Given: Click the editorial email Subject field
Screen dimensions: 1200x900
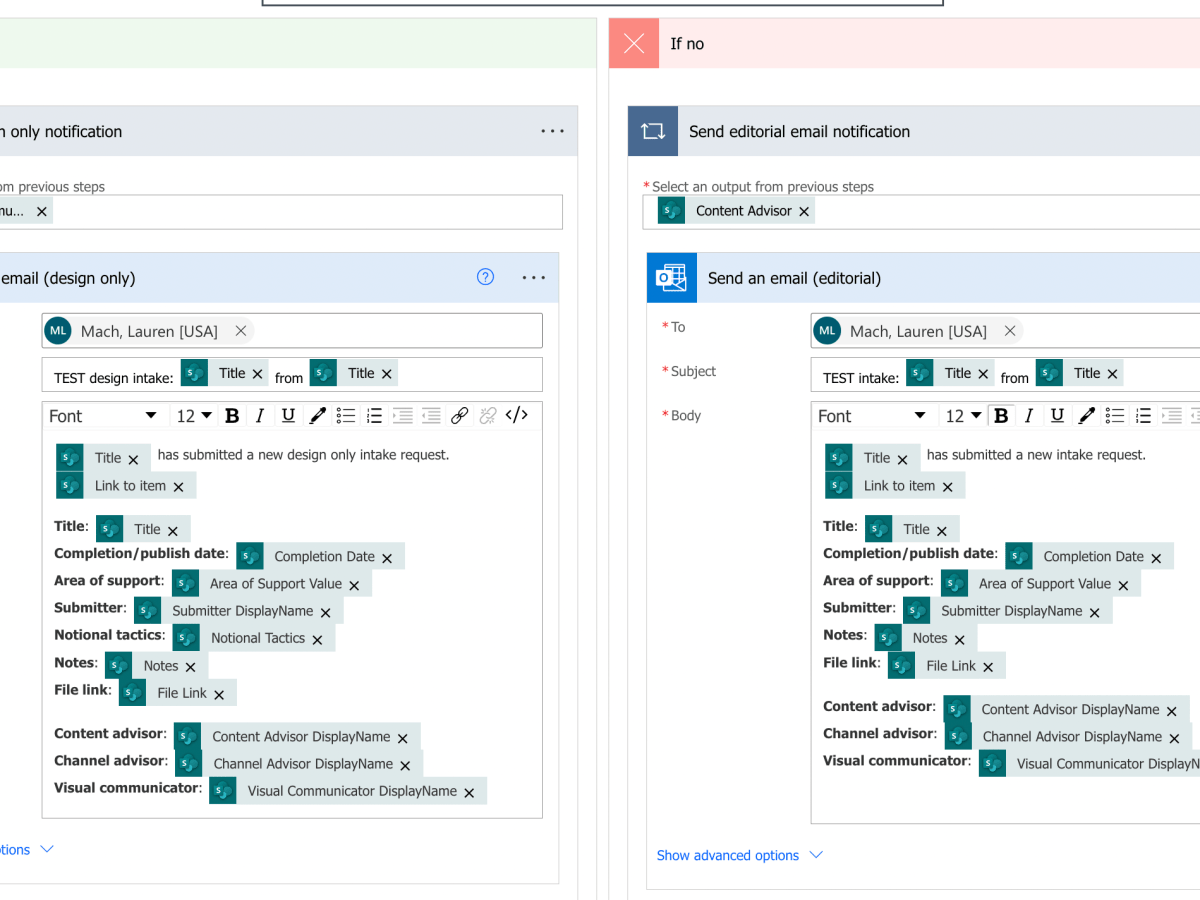Looking at the screenshot, I should pyautogui.click(x=1160, y=374).
